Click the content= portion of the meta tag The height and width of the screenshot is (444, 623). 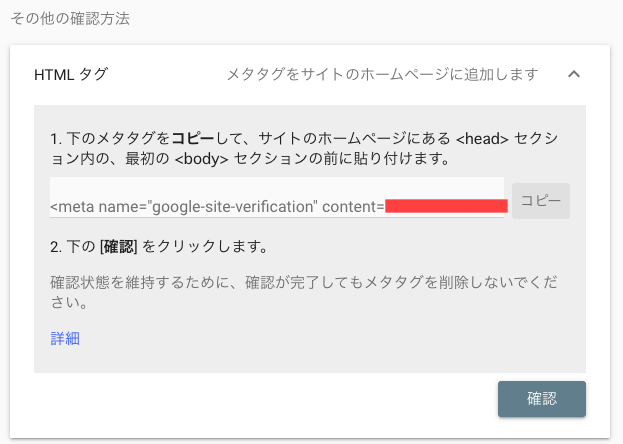click(x=353, y=207)
